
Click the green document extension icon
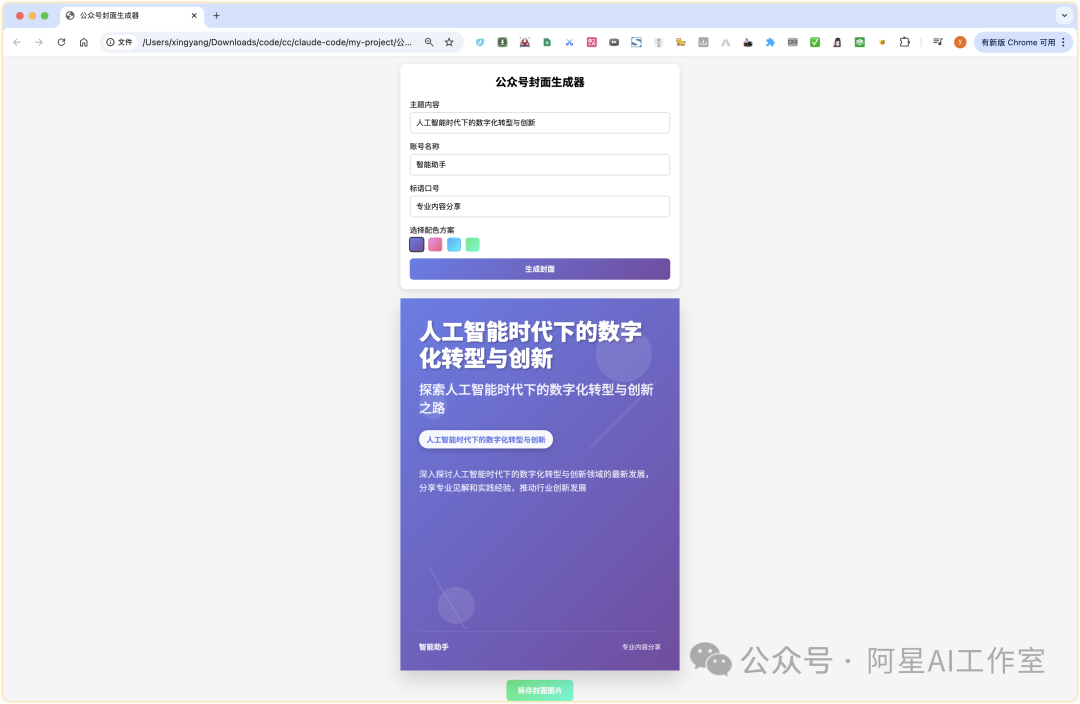(547, 42)
